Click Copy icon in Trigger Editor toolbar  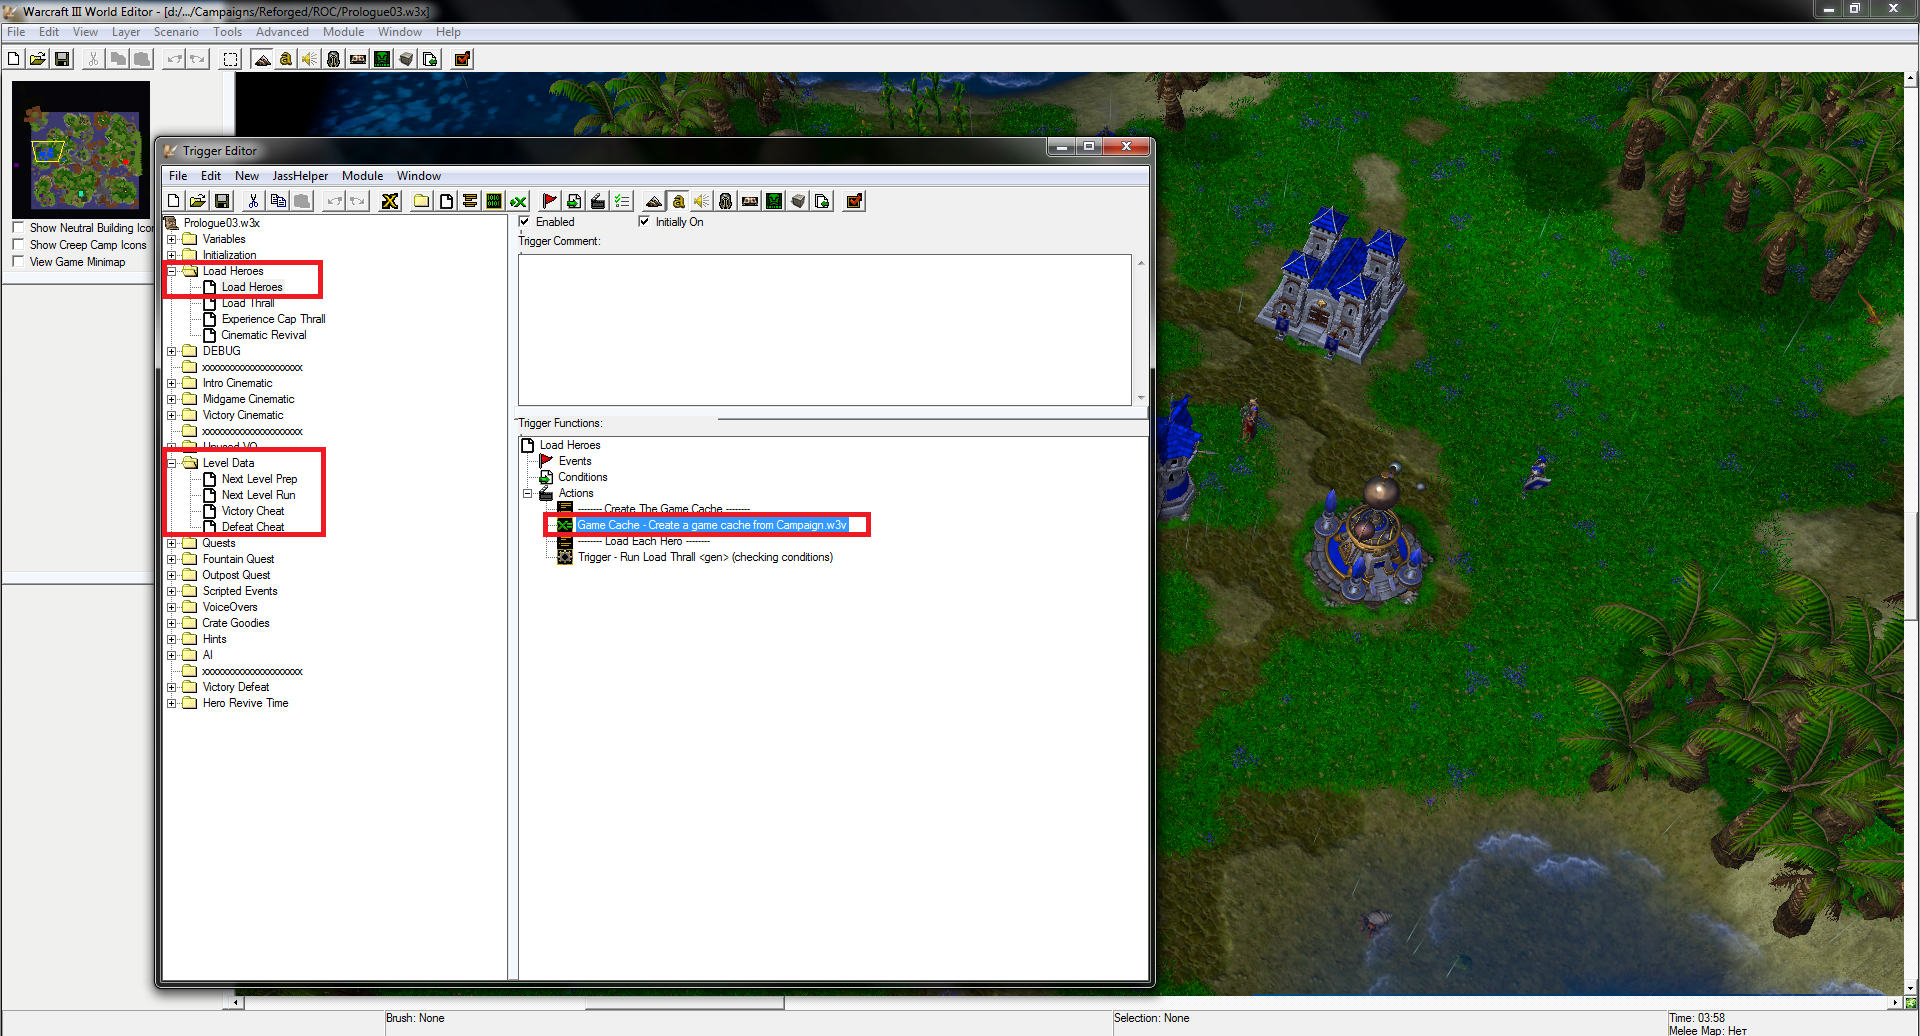coord(278,201)
